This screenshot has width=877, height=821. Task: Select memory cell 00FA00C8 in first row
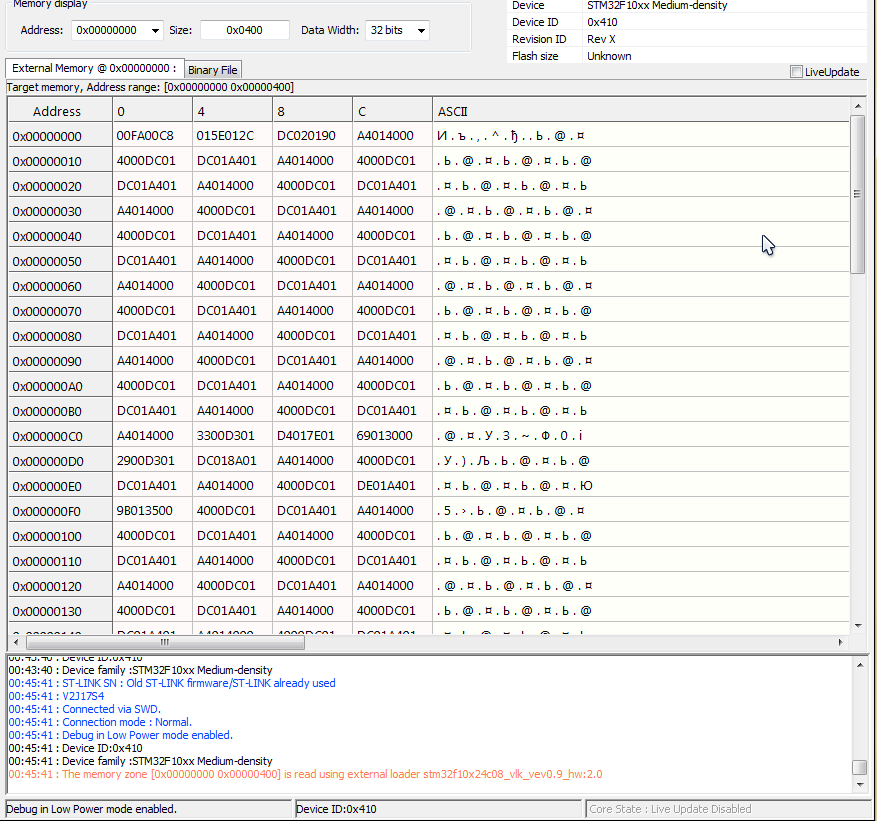click(145, 136)
